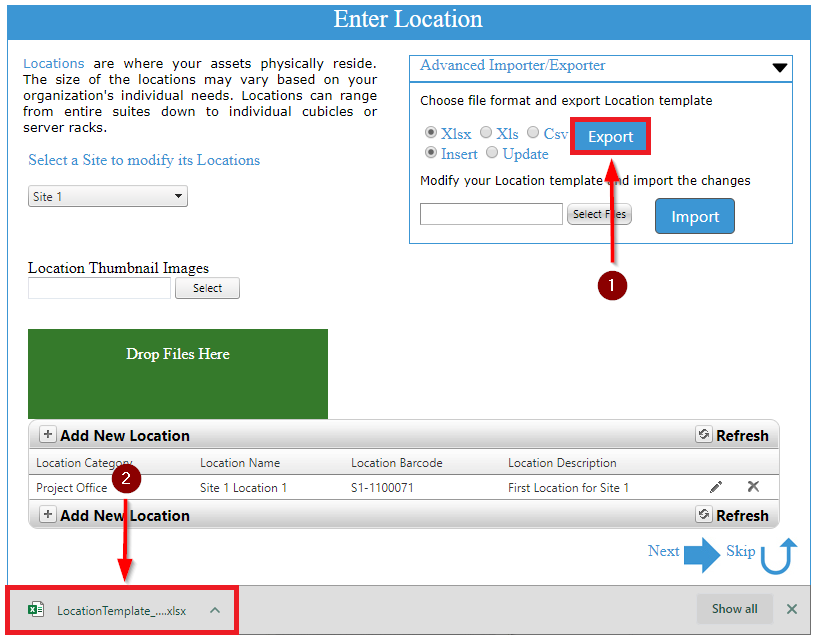
Task: Click the top Refresh icon
Action: pos(703,434)
